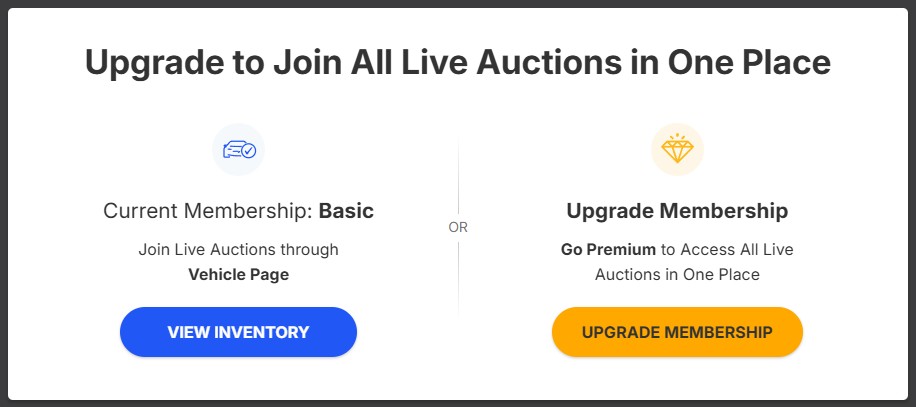Click the 'Auctions in One Place' description line

click(677, 274)
